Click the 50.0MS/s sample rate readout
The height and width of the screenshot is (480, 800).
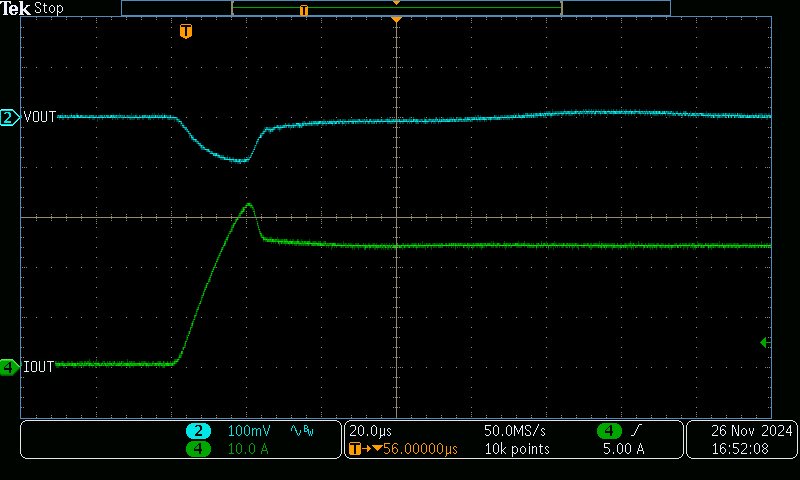coord(515,431)
